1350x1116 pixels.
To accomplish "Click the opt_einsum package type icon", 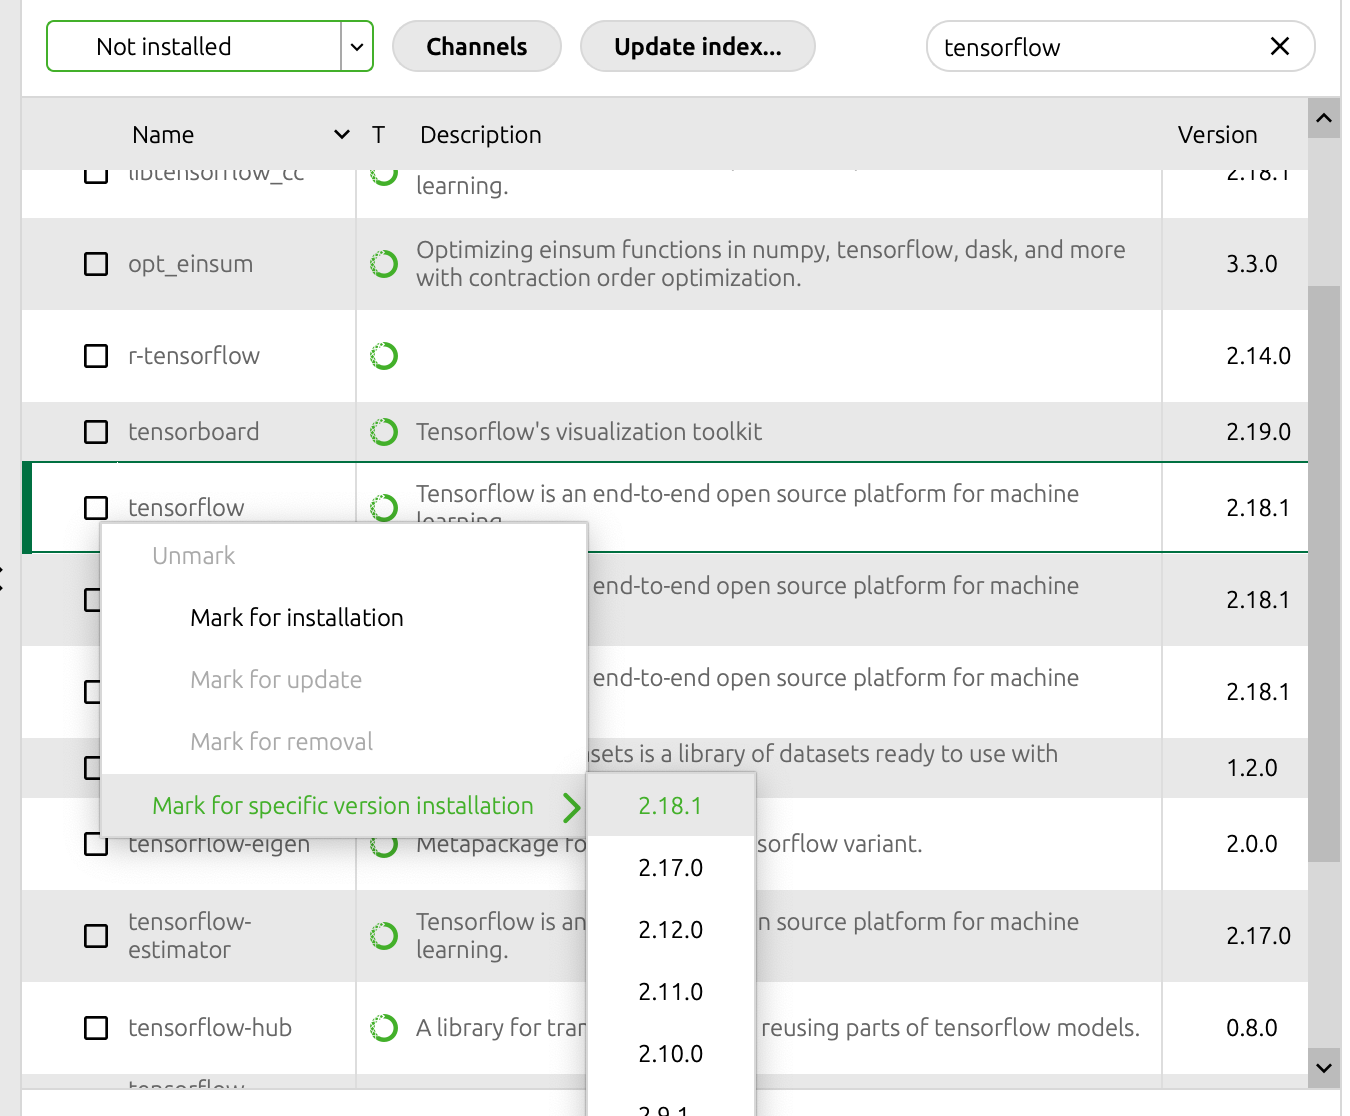I will [x=384, y=264].
